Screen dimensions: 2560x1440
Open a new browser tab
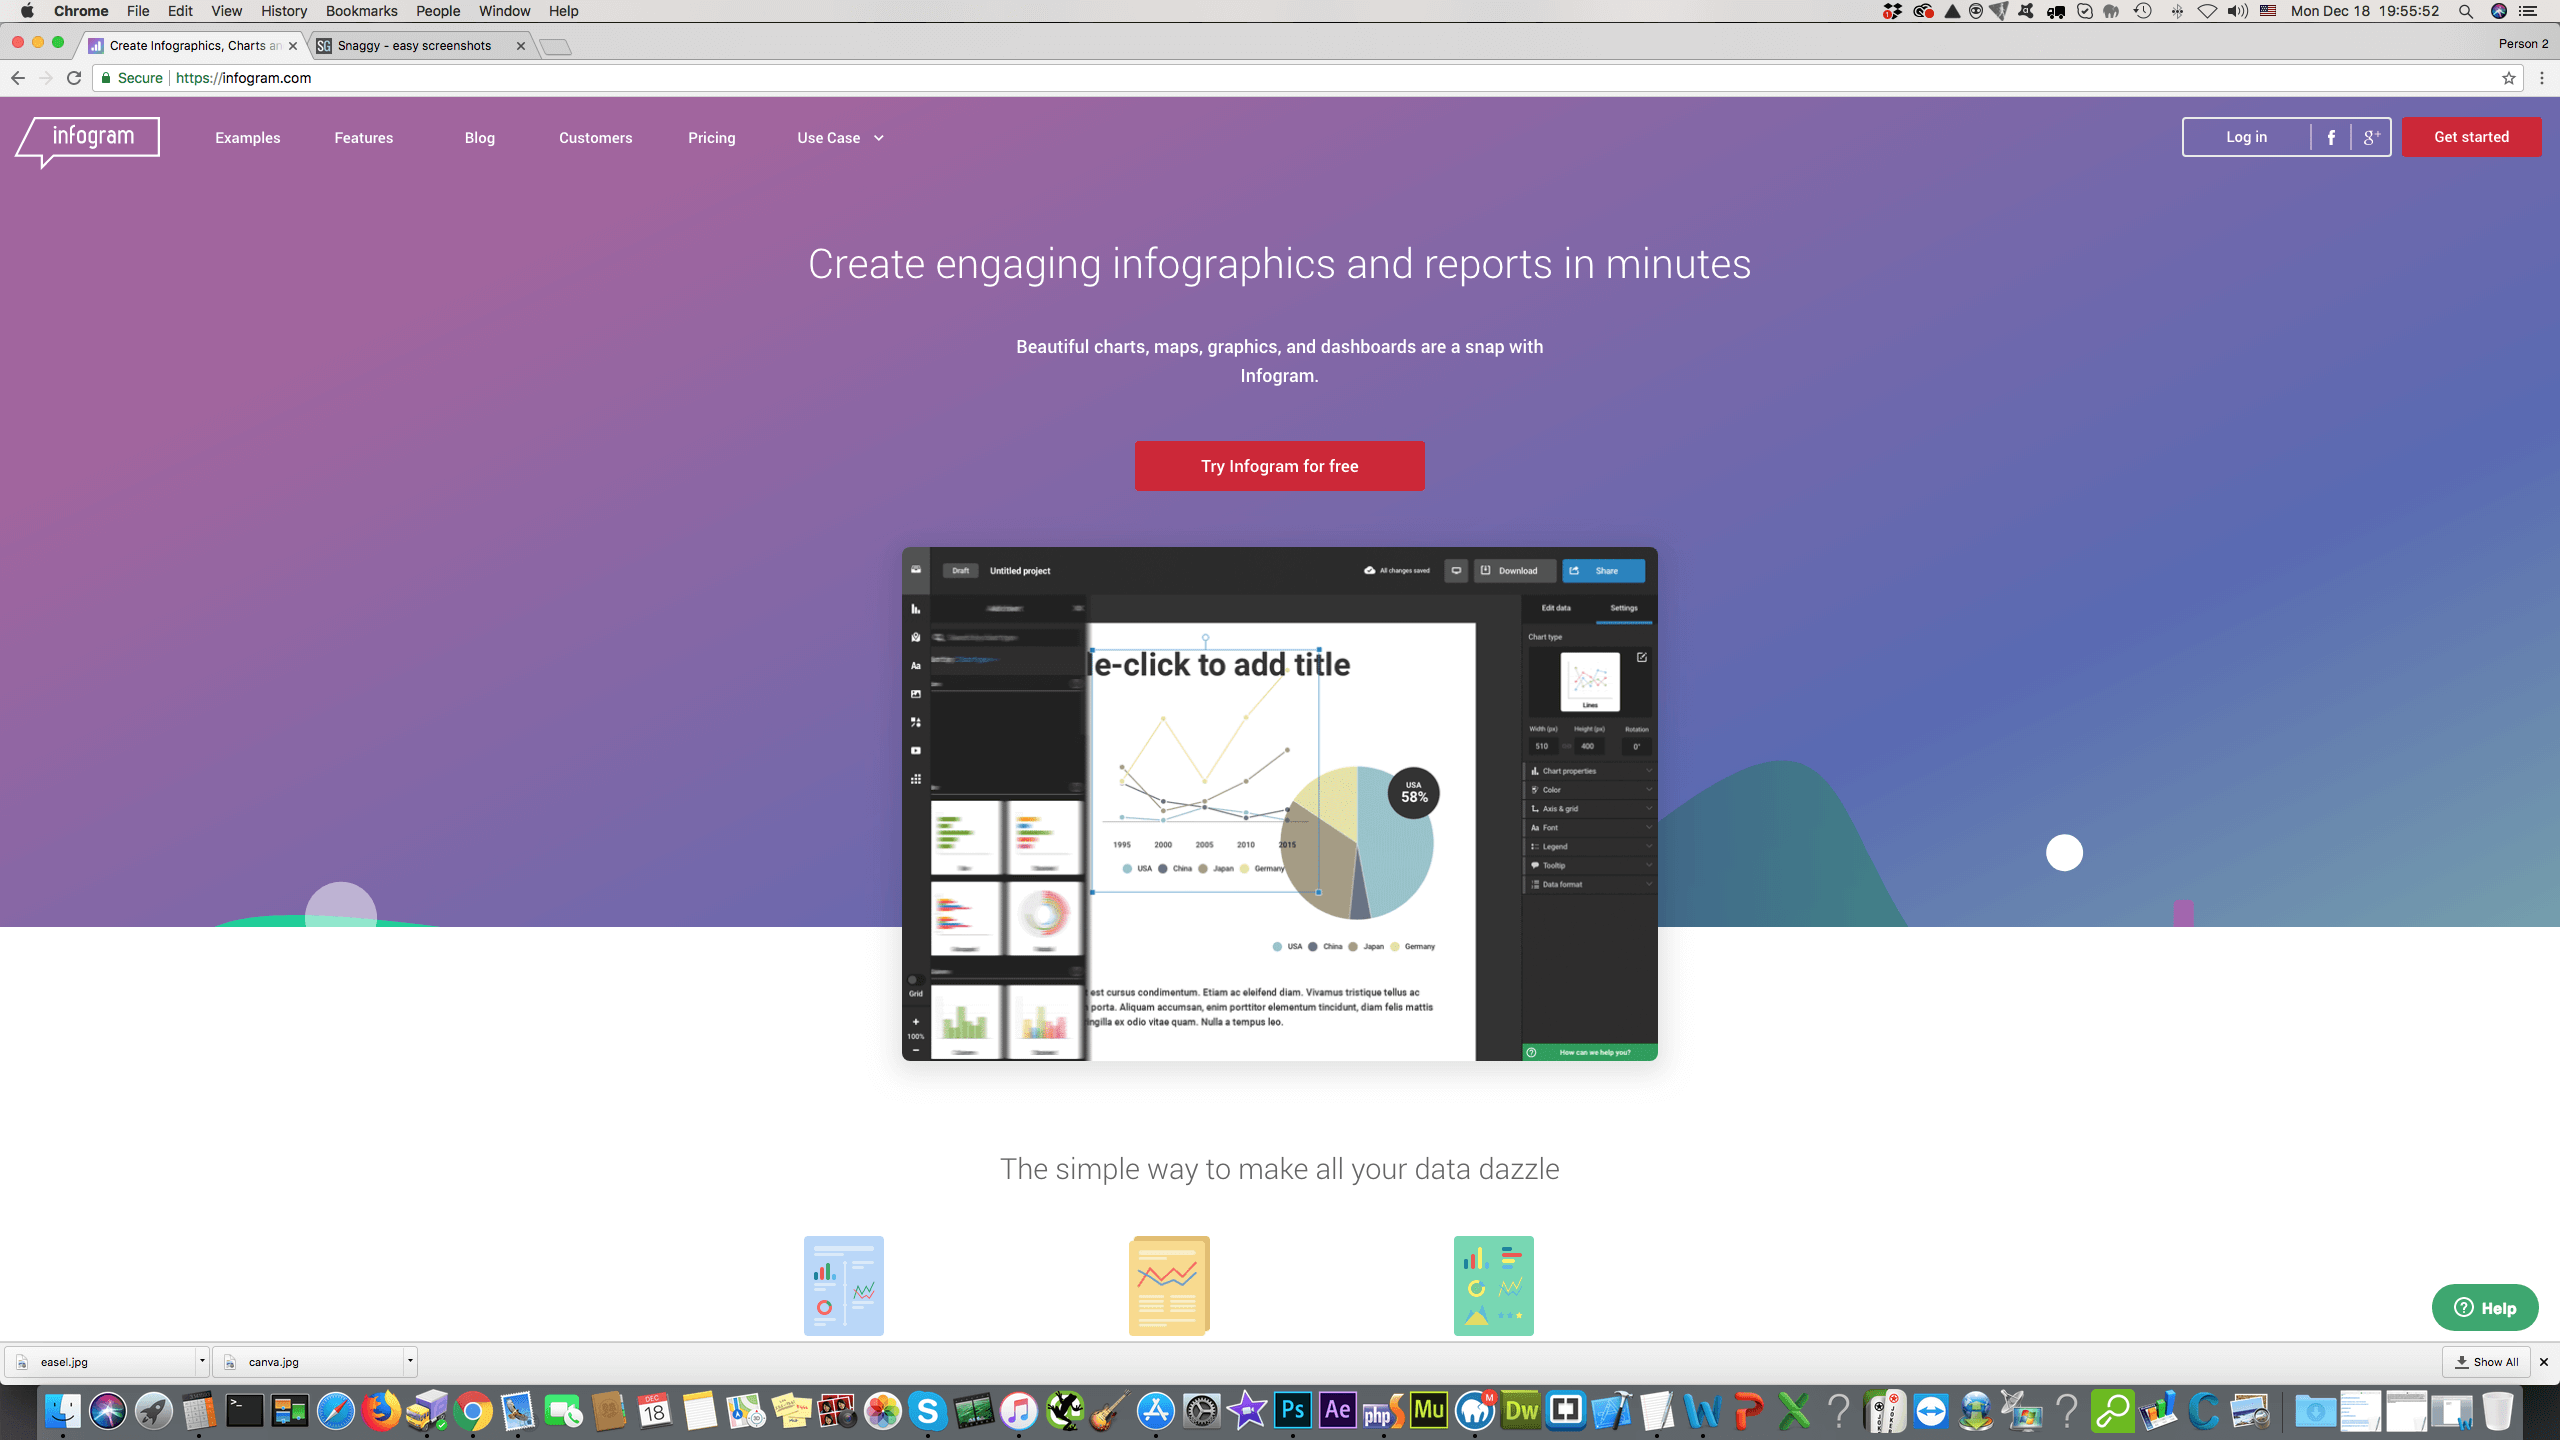[x=555, y=46]
